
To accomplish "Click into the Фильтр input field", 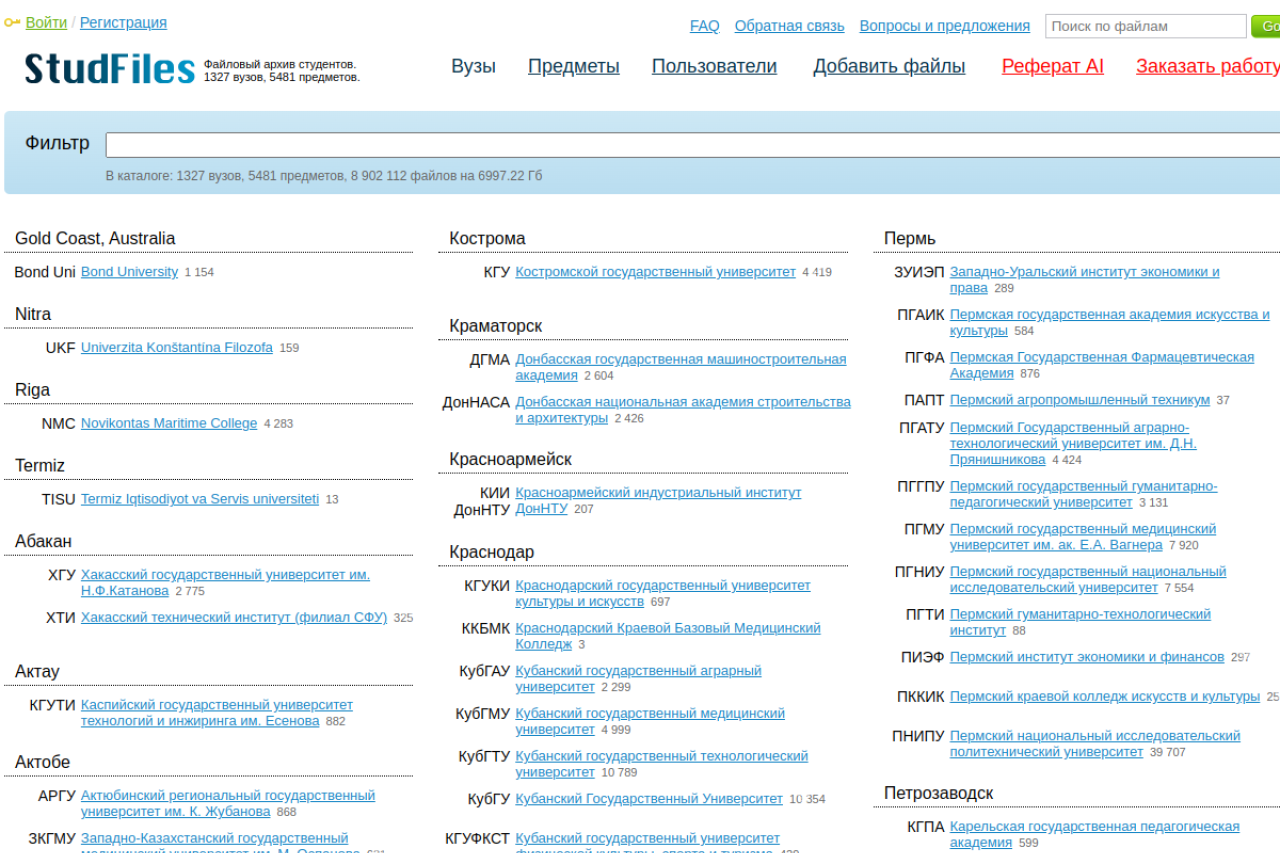I will pos(693,145).
